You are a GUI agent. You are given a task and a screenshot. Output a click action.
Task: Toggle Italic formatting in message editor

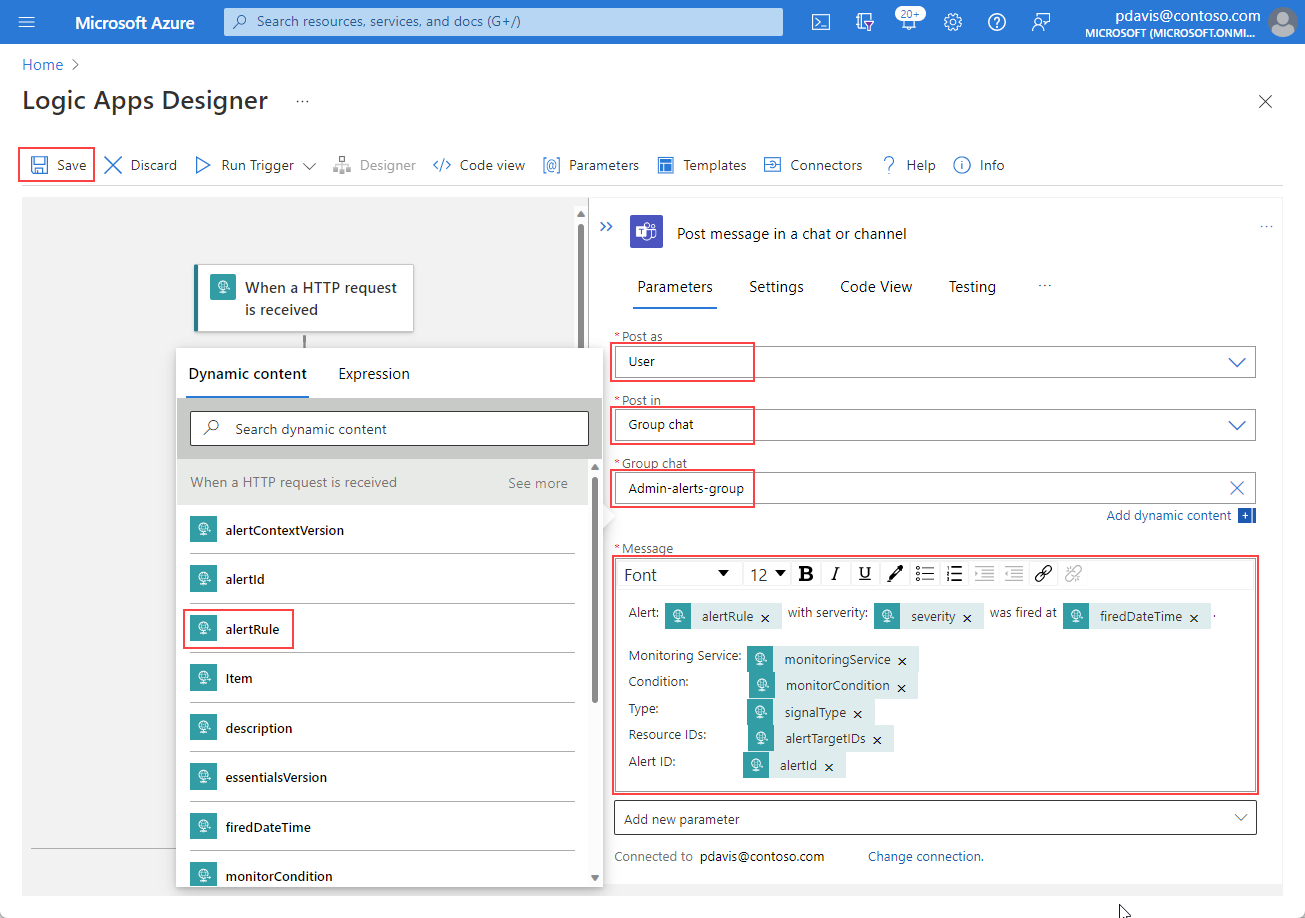(835, 574)
